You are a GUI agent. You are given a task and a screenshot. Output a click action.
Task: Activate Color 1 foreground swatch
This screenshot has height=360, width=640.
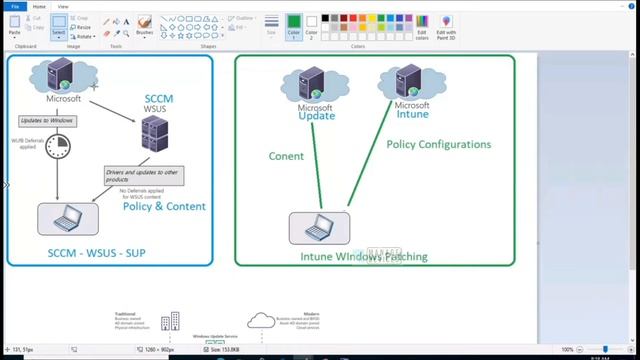pyautogui.click(x=294, y=27)
